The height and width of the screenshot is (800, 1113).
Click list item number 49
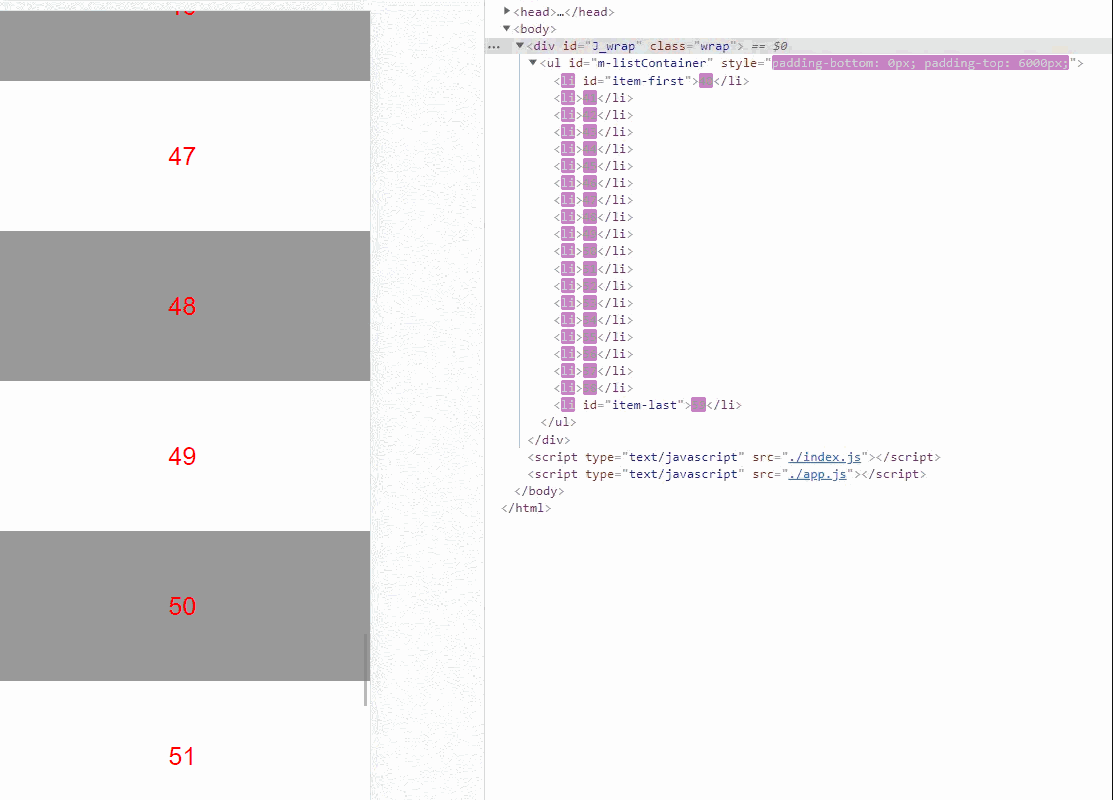pyautogui.click(x=185, y=456)
